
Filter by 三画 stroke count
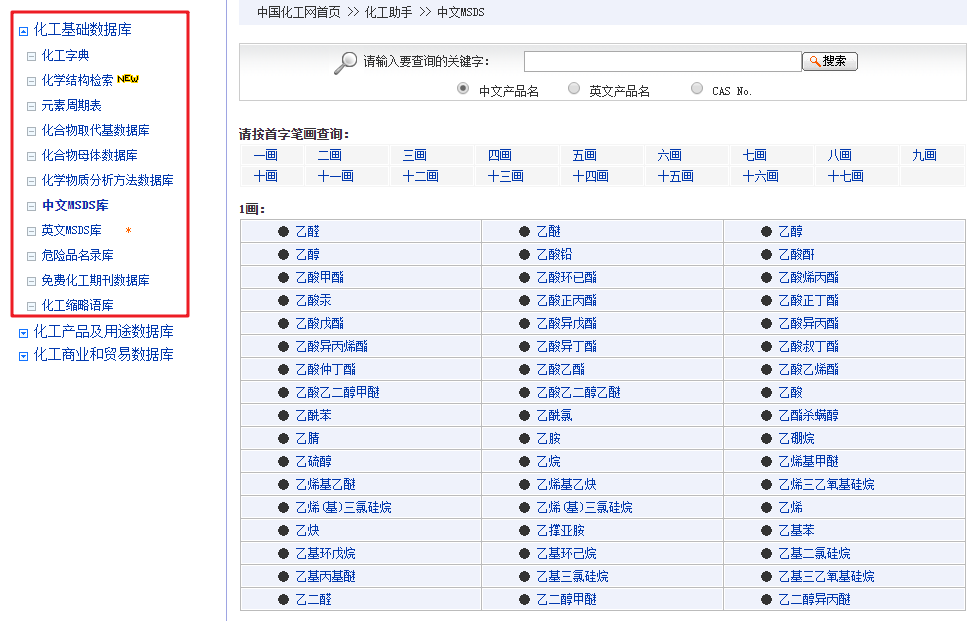415,155
